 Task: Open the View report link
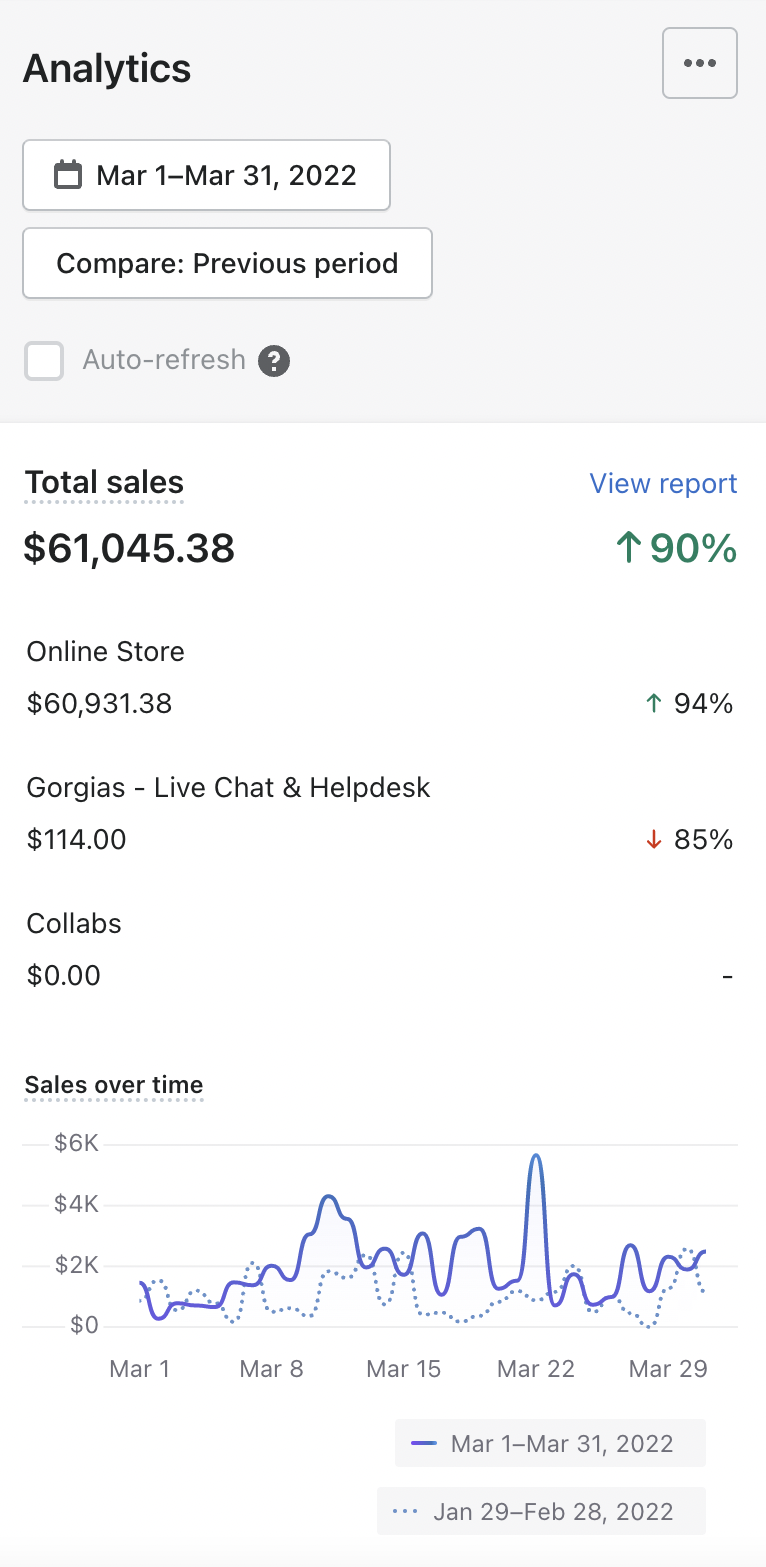pyautogui.click(x=663, y=483)
